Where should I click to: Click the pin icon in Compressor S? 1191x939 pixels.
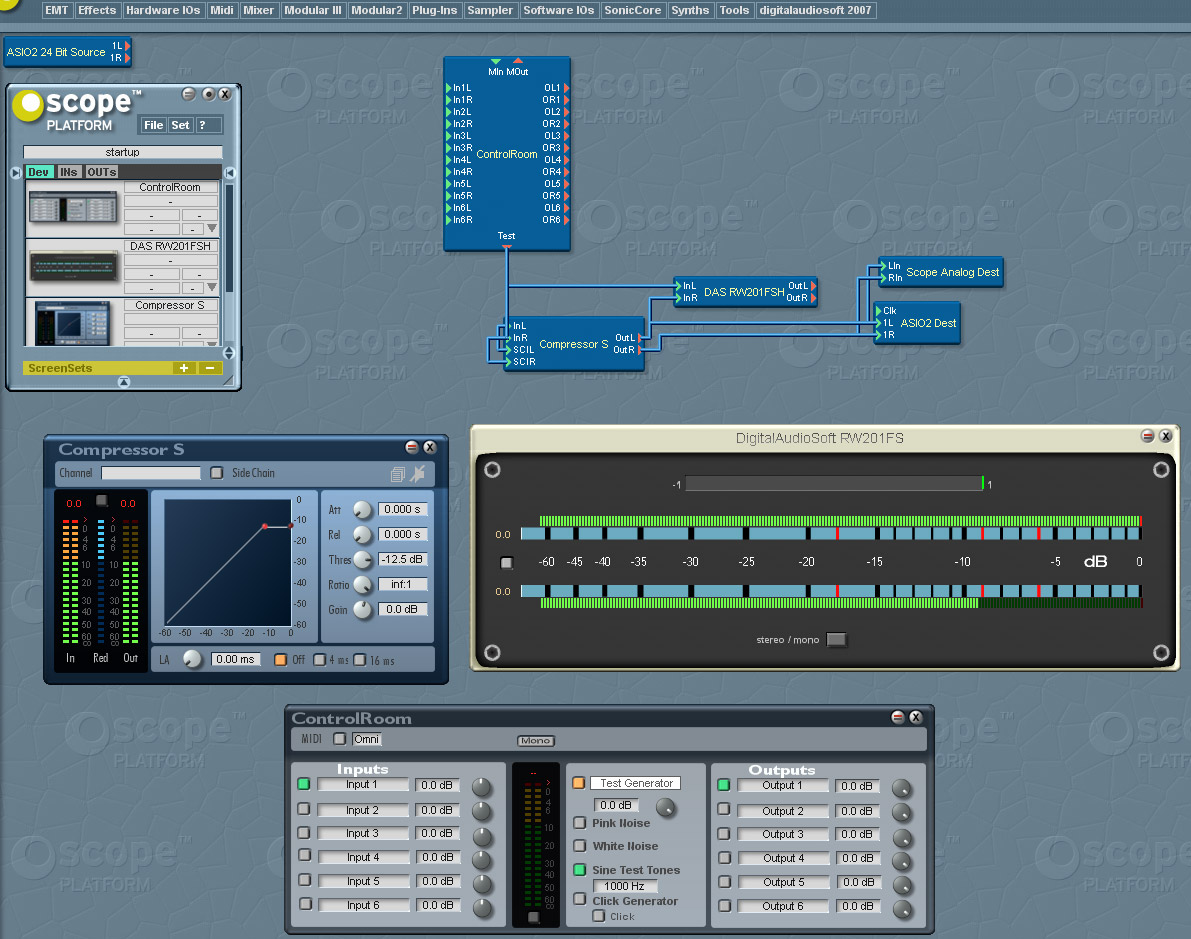pyautogui.click(x=418, y=474)
